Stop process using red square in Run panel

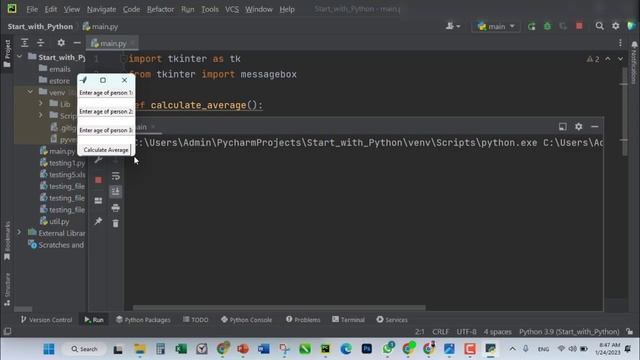[x=98, y=180]
